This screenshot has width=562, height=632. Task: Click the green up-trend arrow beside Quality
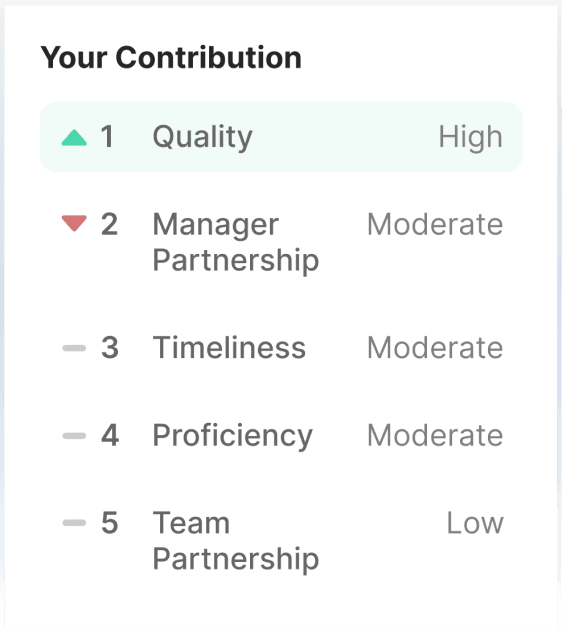click(x=74, y=137)
